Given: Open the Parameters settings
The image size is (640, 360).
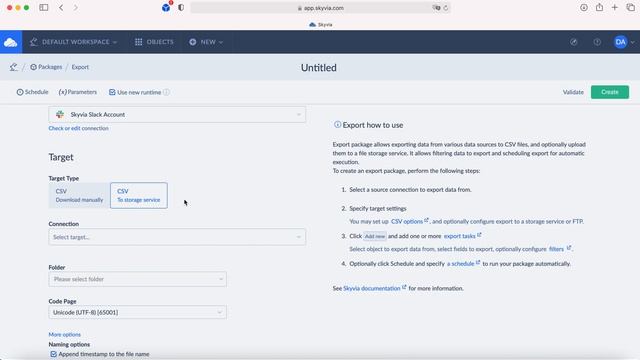Looking at the screenshot, I should [x=78, y=92].
